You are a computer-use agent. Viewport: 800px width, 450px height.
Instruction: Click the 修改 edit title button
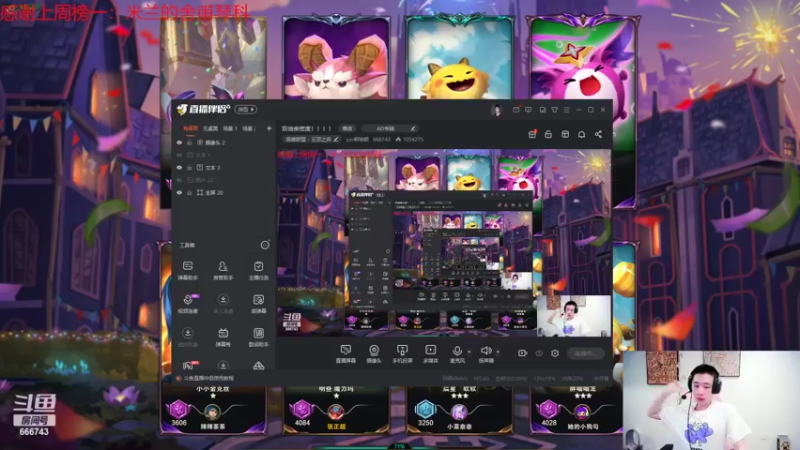click(347, 129)
